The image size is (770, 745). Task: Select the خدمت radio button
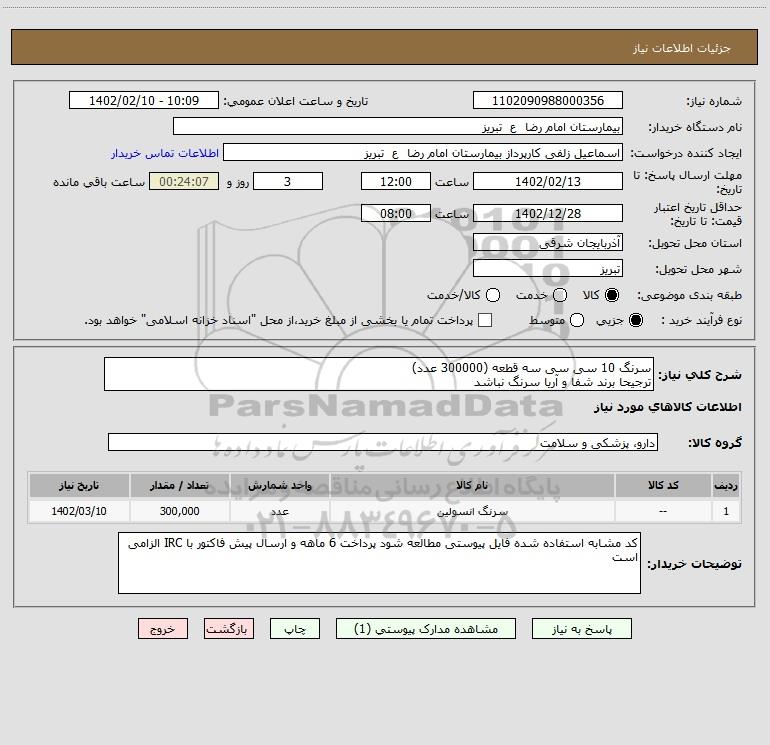[560, 295]
